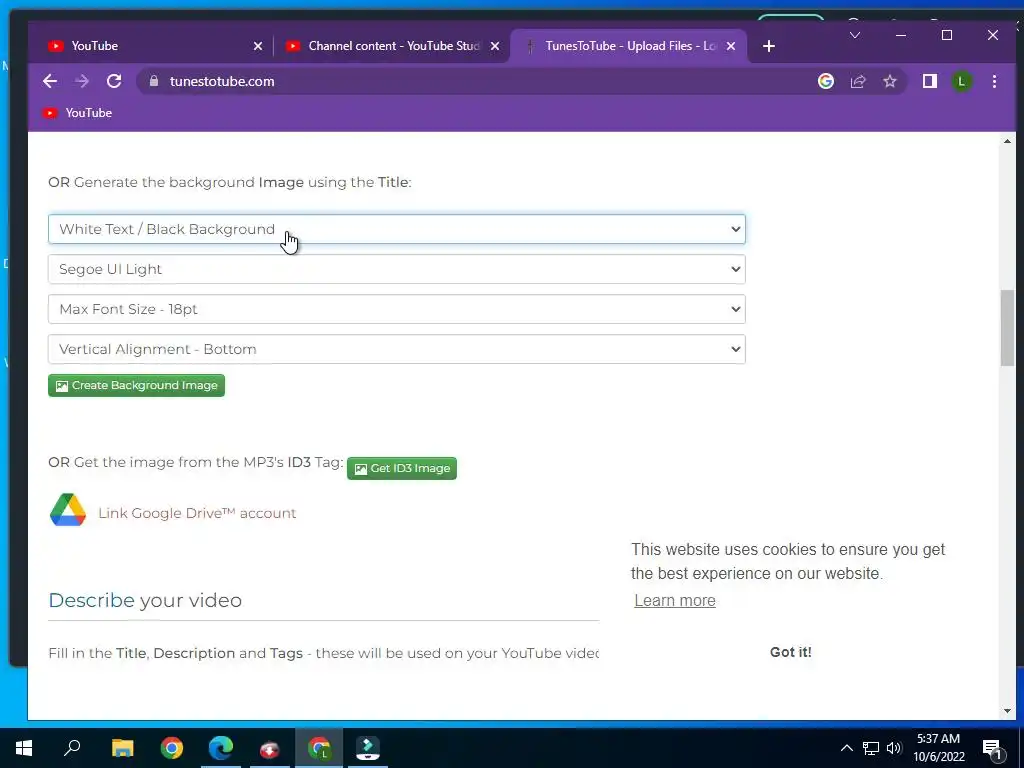Click the Get ID3 Image button

pyautogui.click(x=402, y=468)
